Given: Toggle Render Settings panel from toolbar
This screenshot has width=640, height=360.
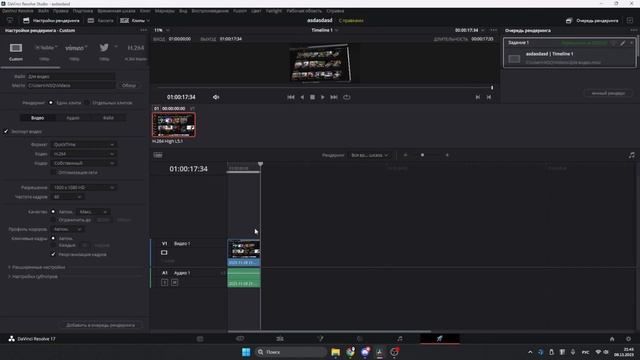Looking at the screenshot, I should coord(51,20).
